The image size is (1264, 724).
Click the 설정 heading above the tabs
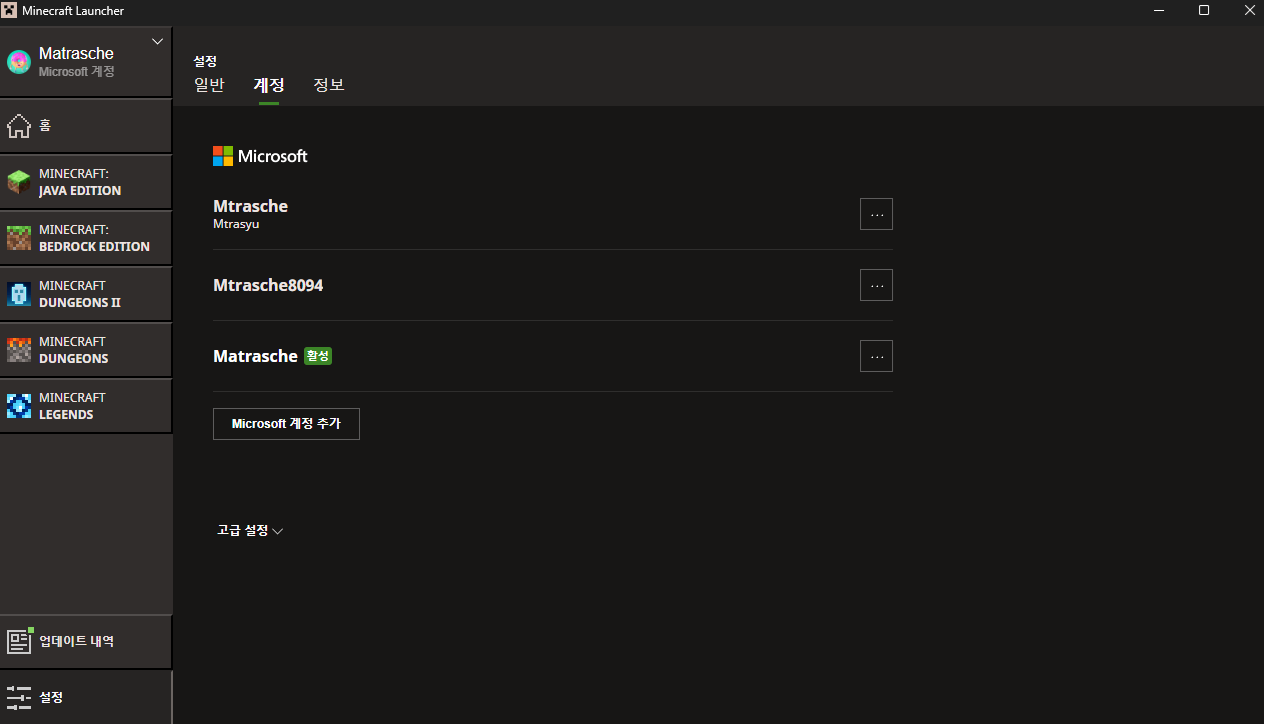pos(205,61)
